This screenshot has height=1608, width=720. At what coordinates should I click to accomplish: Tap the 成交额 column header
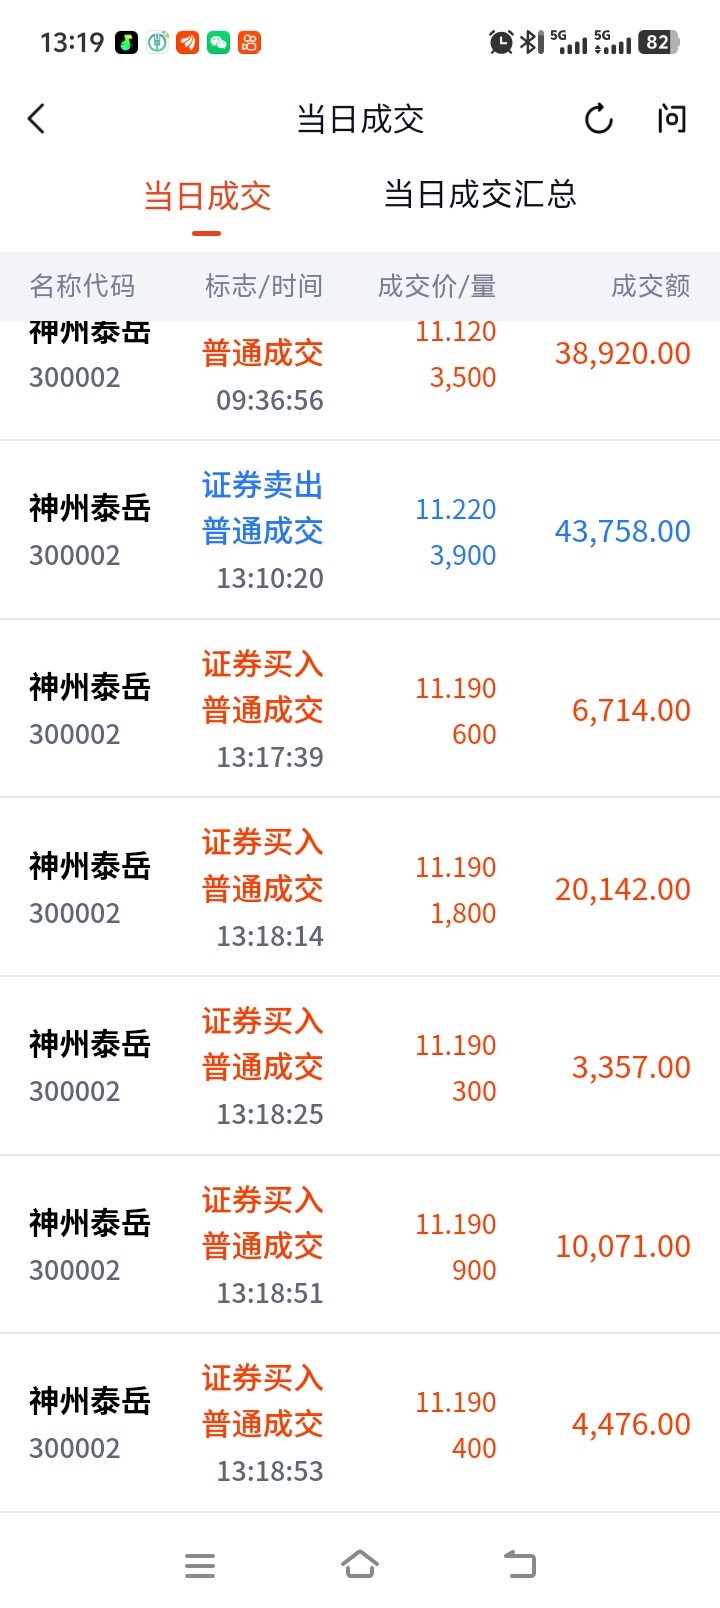[x=651, y=286]
